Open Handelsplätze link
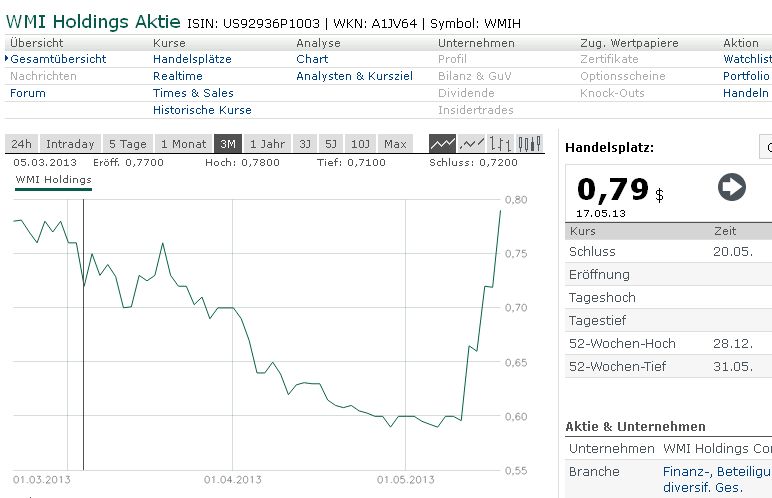 click(x=192, y=59)
